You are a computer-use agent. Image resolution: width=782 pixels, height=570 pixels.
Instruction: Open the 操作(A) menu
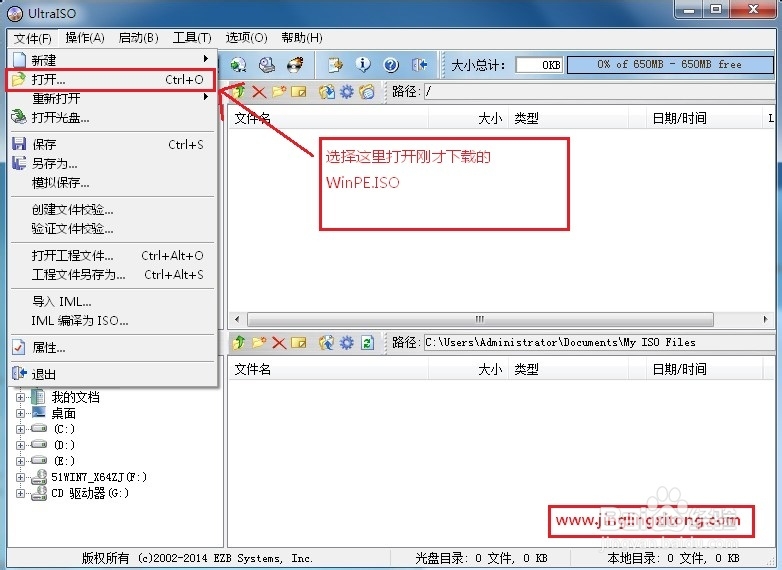[x=85, y=38]
